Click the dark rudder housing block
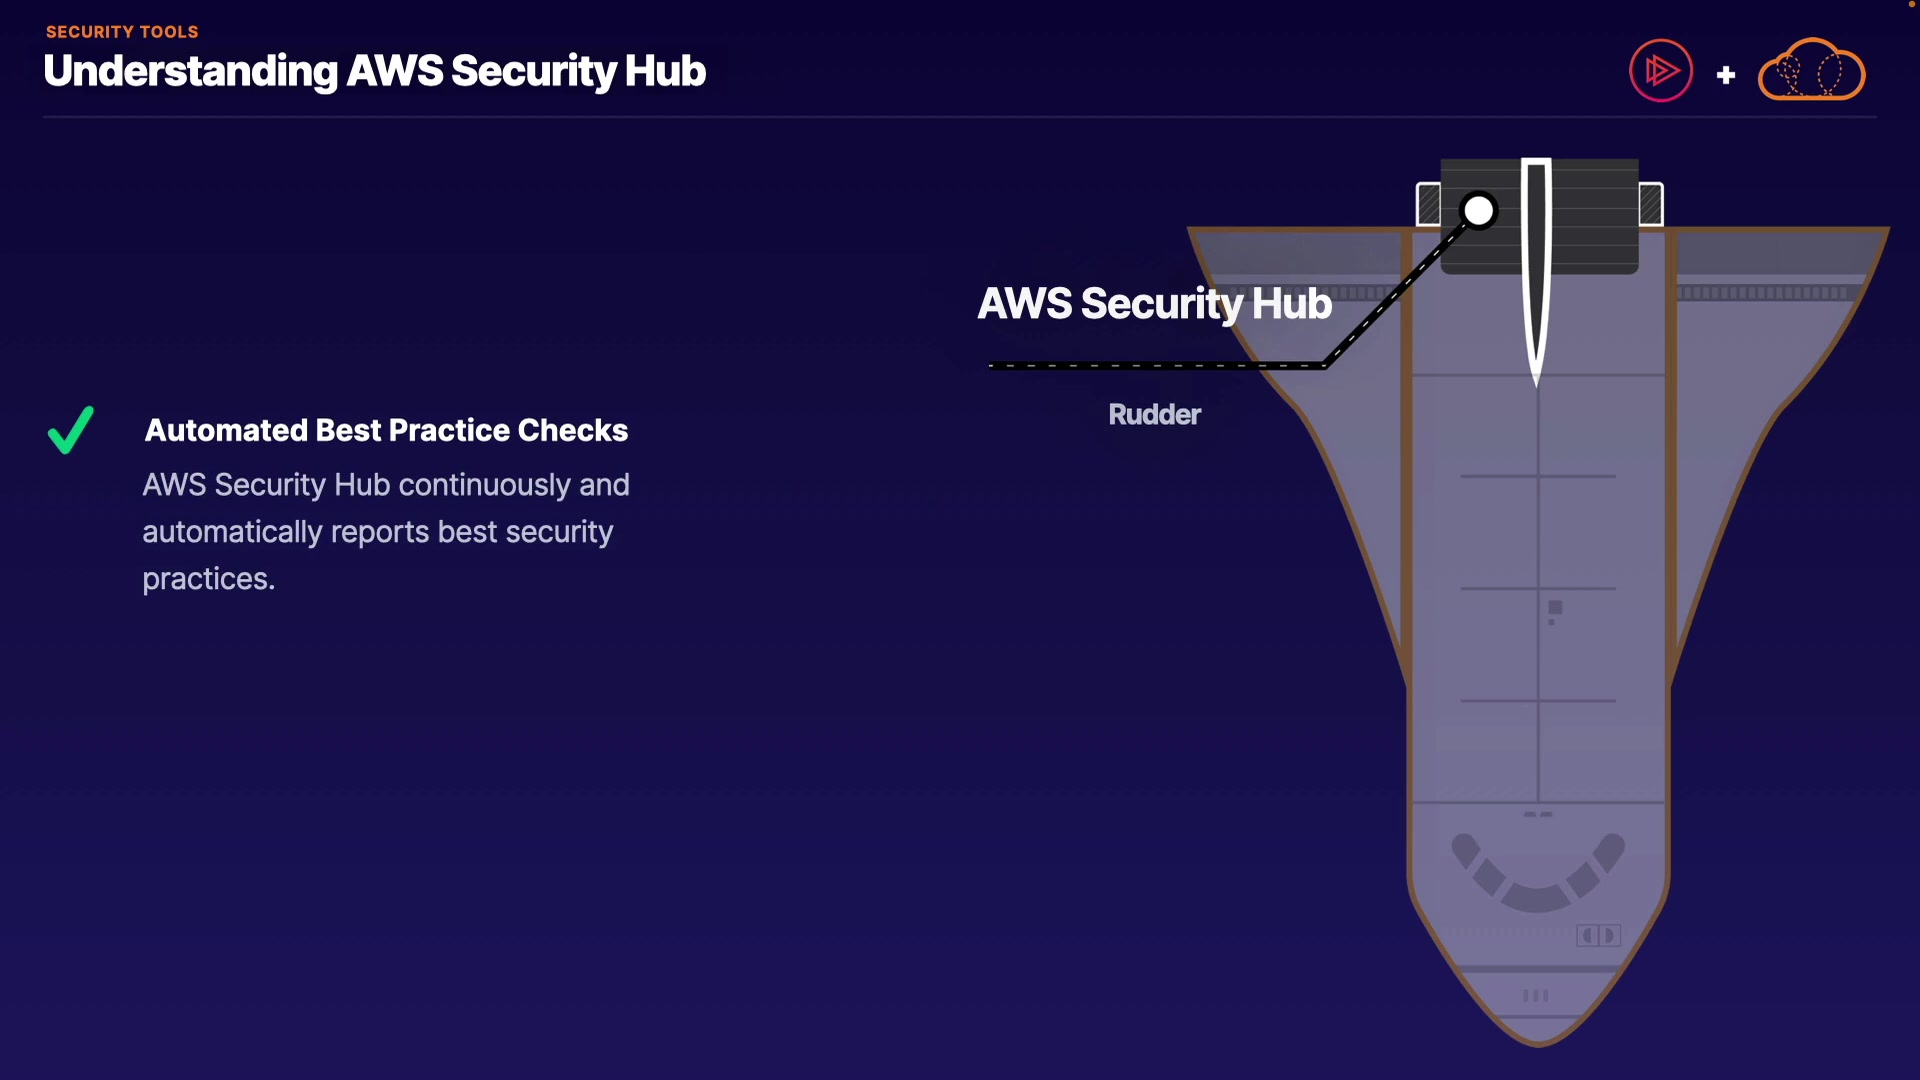Viewport: 1920px width, 1080px height. pyautogui.click(x=1590, y=215)
